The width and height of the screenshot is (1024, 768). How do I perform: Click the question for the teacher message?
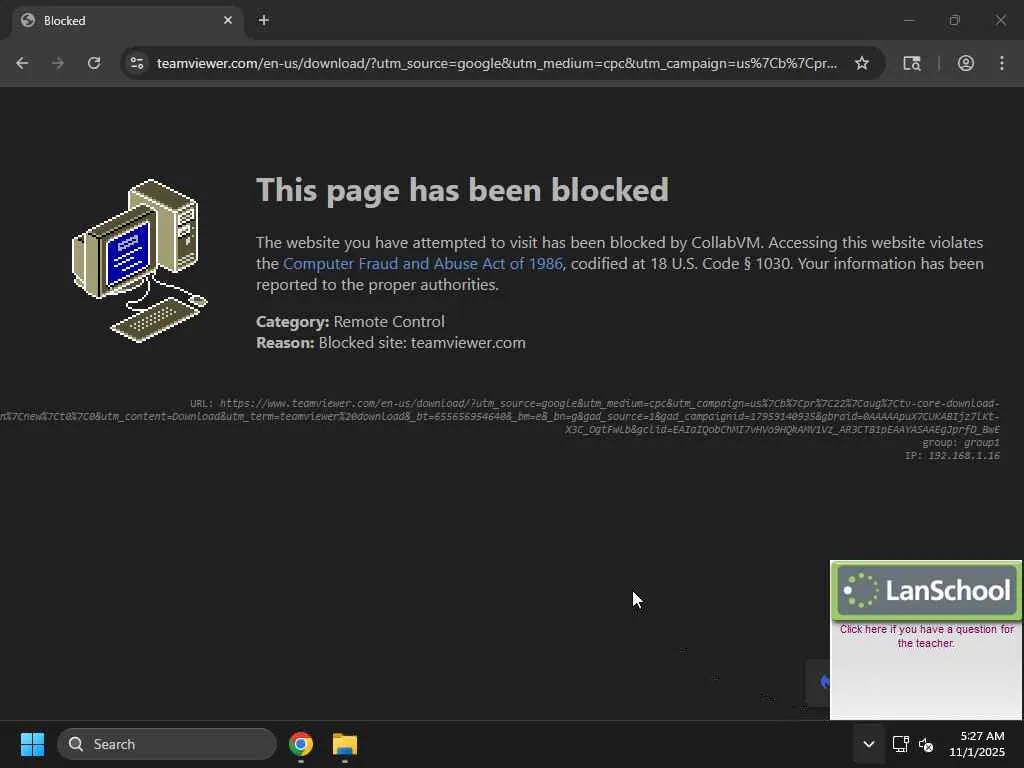(x=927, y=636)
